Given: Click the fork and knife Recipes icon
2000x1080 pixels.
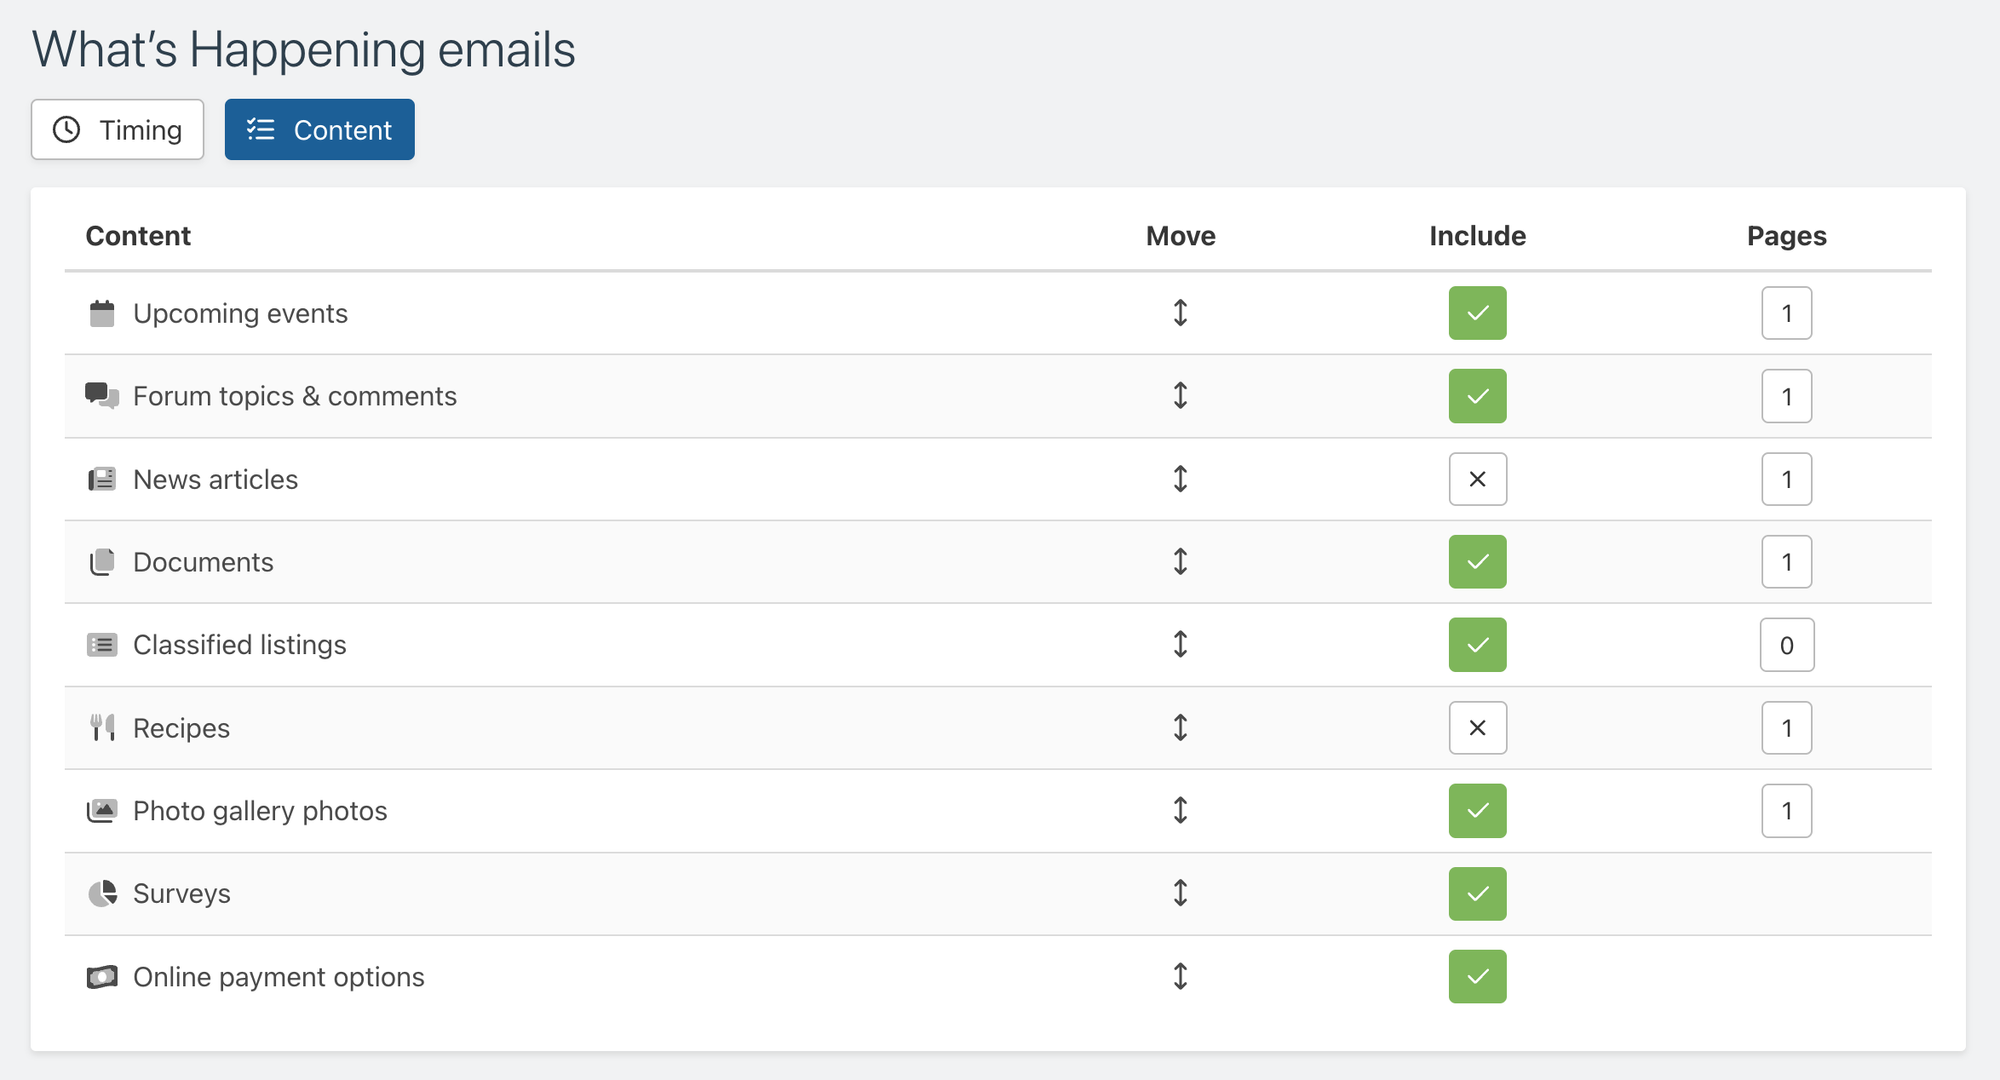Looking at the screenshot, I should [102, 728].
